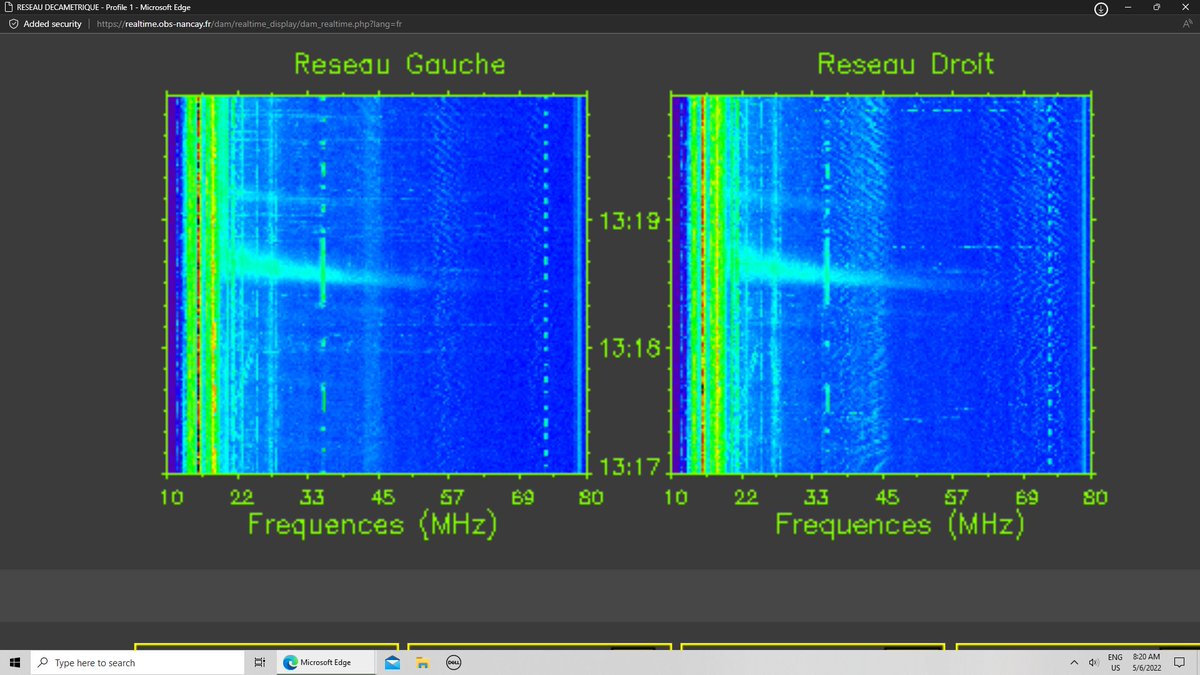Open the Downloads icon in the title bar
Screen dimensions: 1200x675
click(1100, 8)
